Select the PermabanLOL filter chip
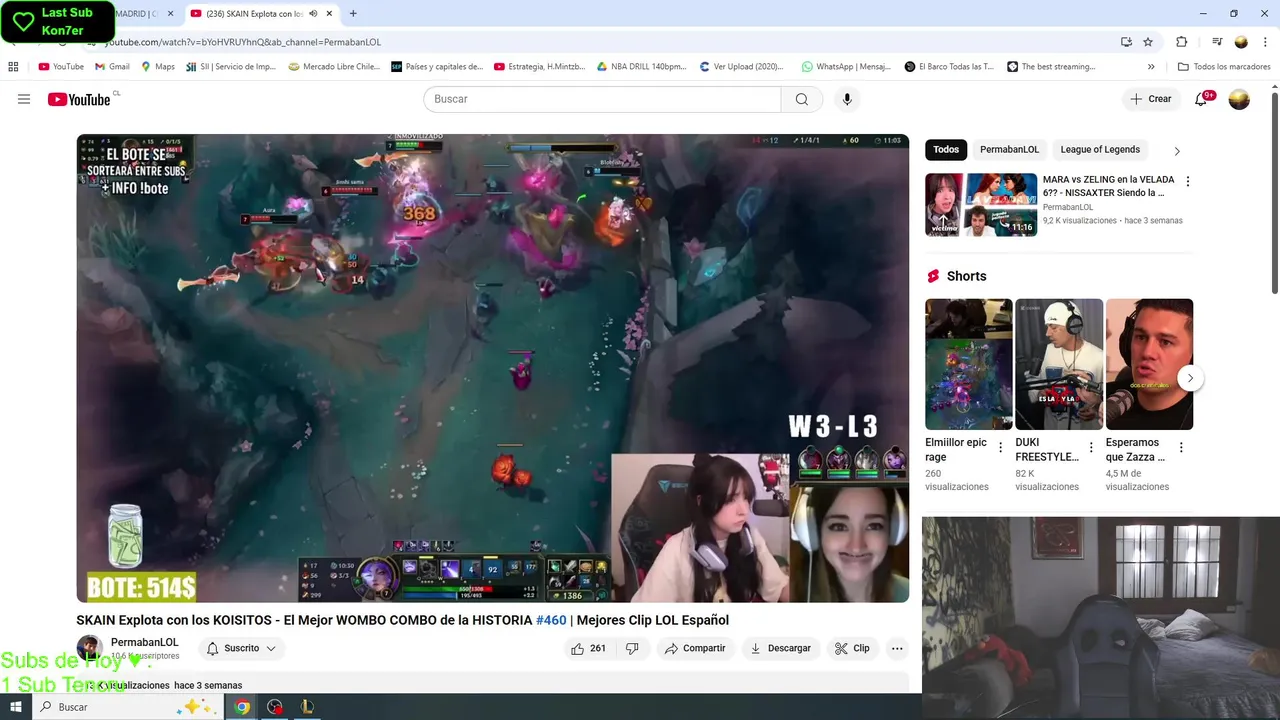This screenshot has width=1280, height=720. (1009, 150)
